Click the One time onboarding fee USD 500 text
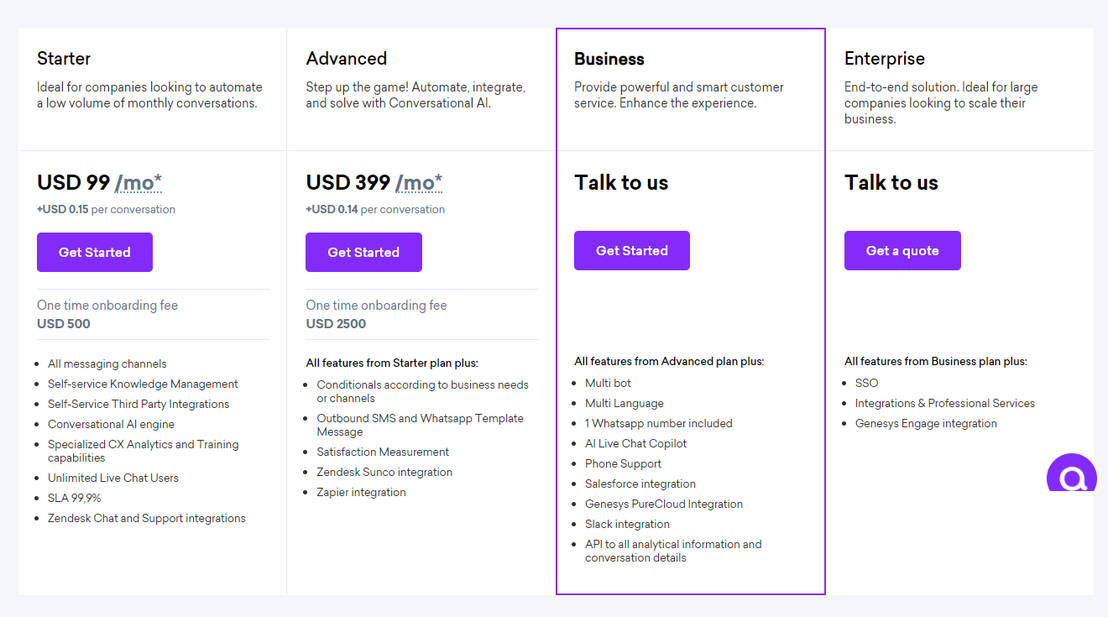The image size is (1108, 617). [x=107, y=314]
